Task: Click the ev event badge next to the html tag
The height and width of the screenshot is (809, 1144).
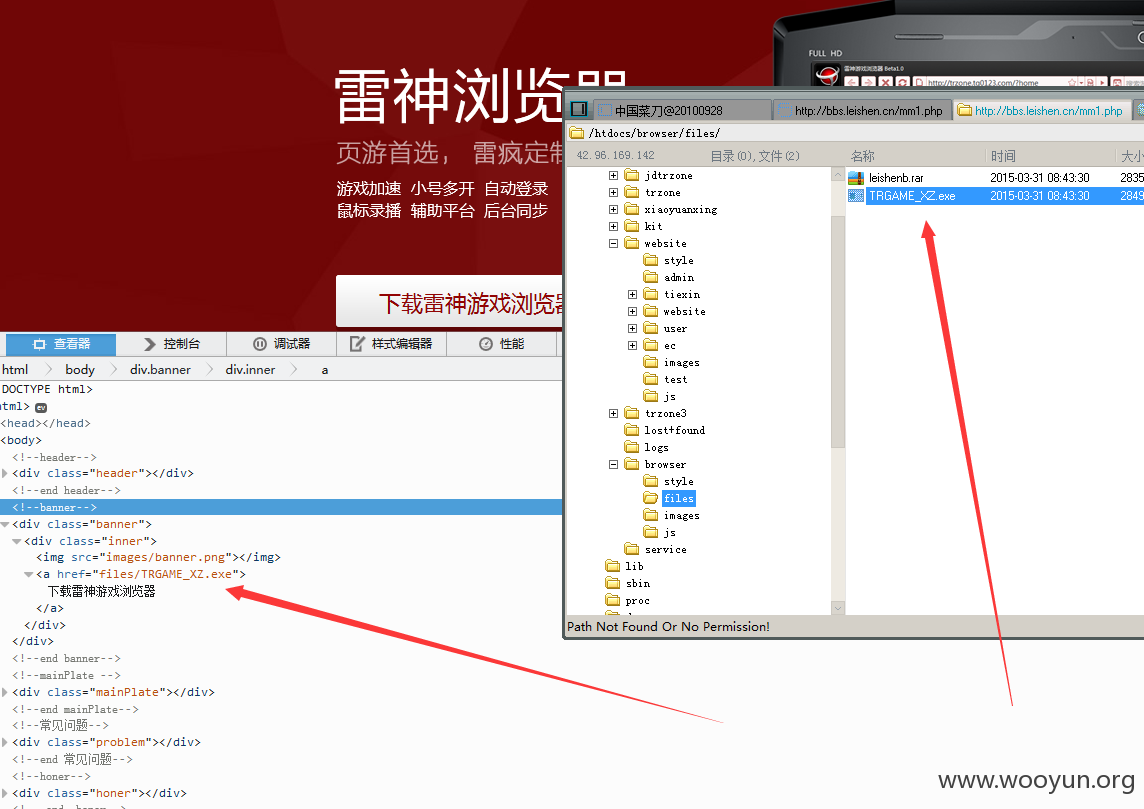Action: [x=42, y=407]
